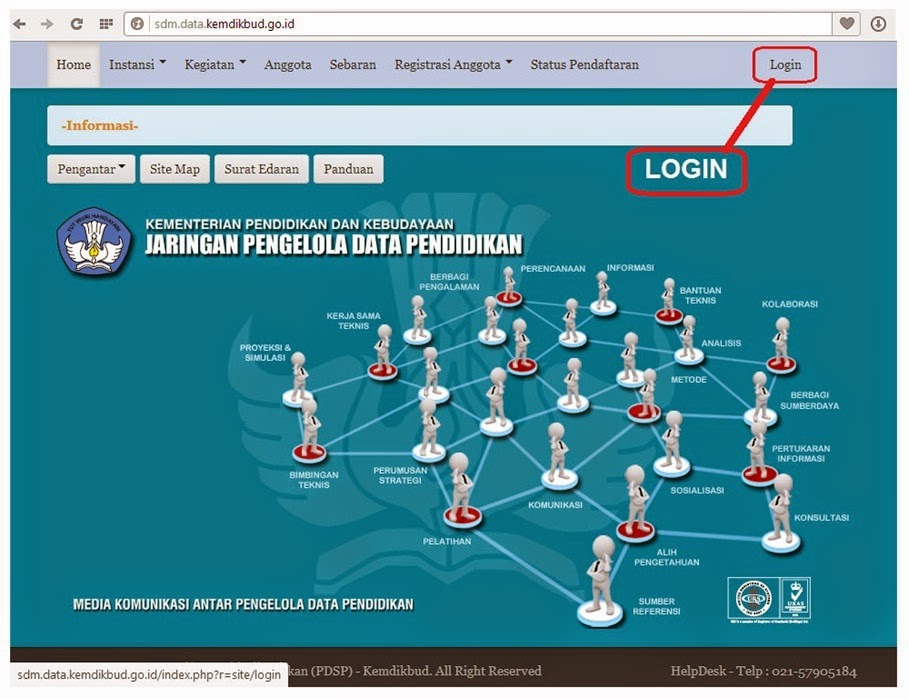Click the certification badges at bottom right
Image resolution: width=909 pixels, height=699 pixels.
click(770, 596)
